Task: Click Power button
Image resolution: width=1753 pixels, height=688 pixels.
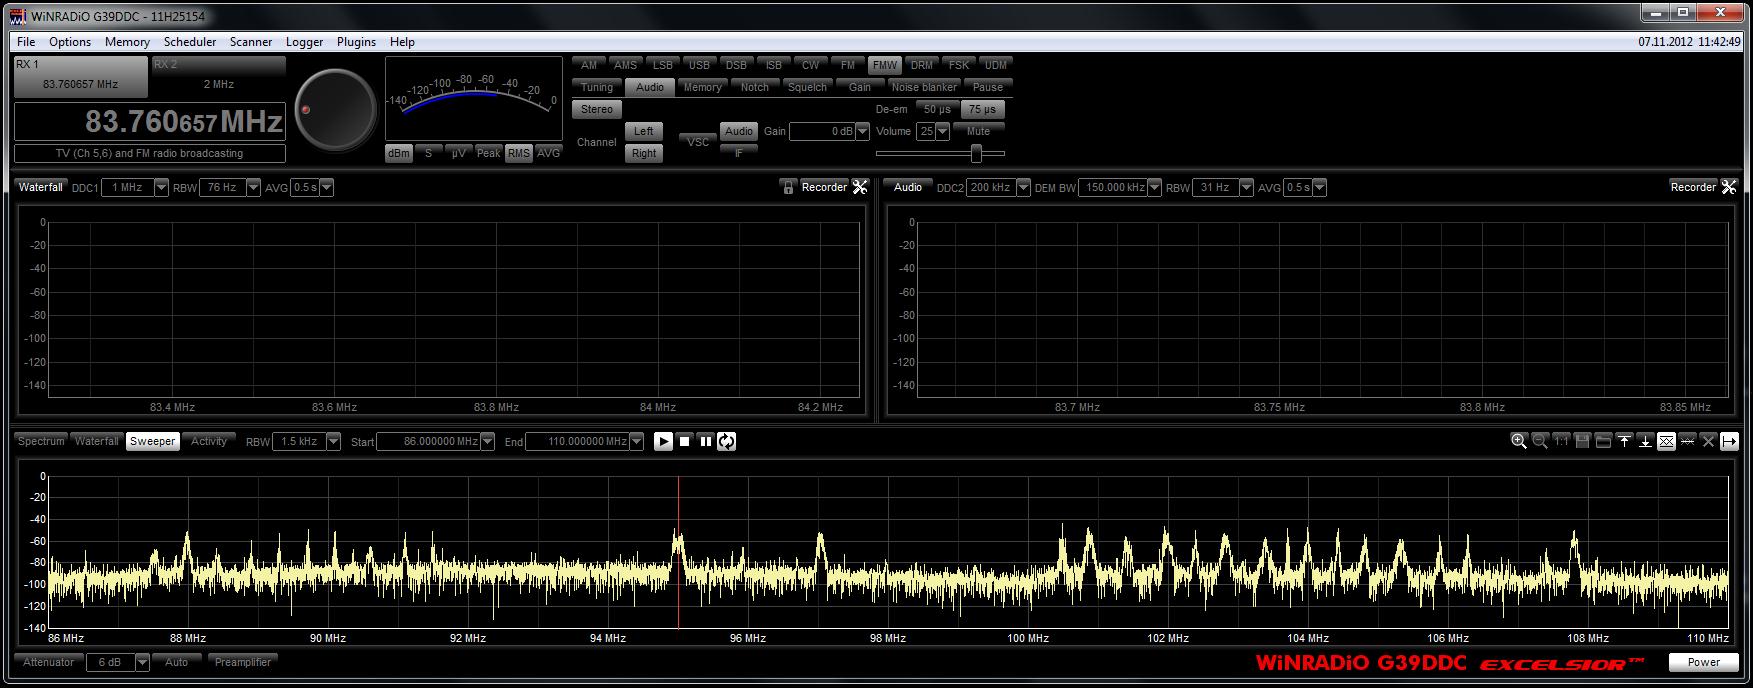Action: tap(1704, 662)
